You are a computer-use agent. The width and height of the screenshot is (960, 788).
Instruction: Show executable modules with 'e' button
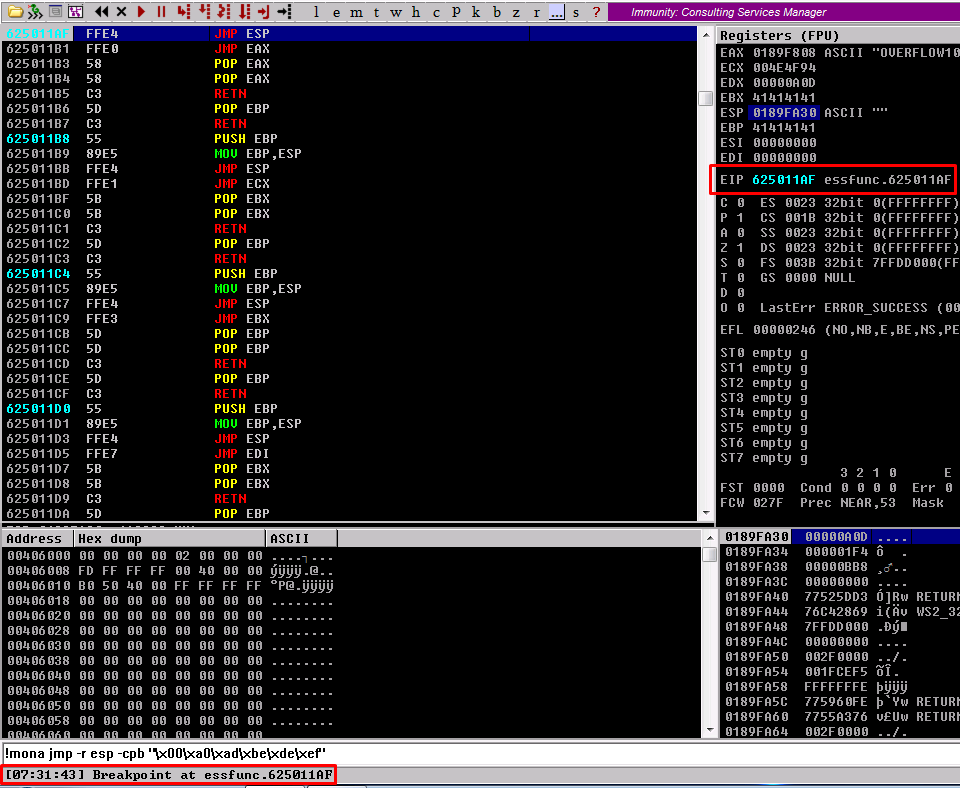coord(336,12)
